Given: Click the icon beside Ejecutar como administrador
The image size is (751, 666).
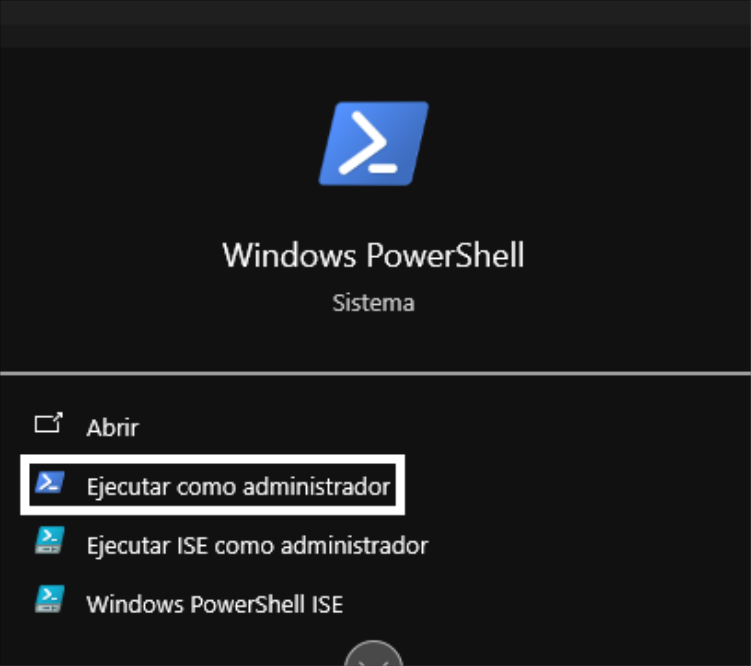Looking at the screenshot, I should pyautogui.click(x=48, y=485).
